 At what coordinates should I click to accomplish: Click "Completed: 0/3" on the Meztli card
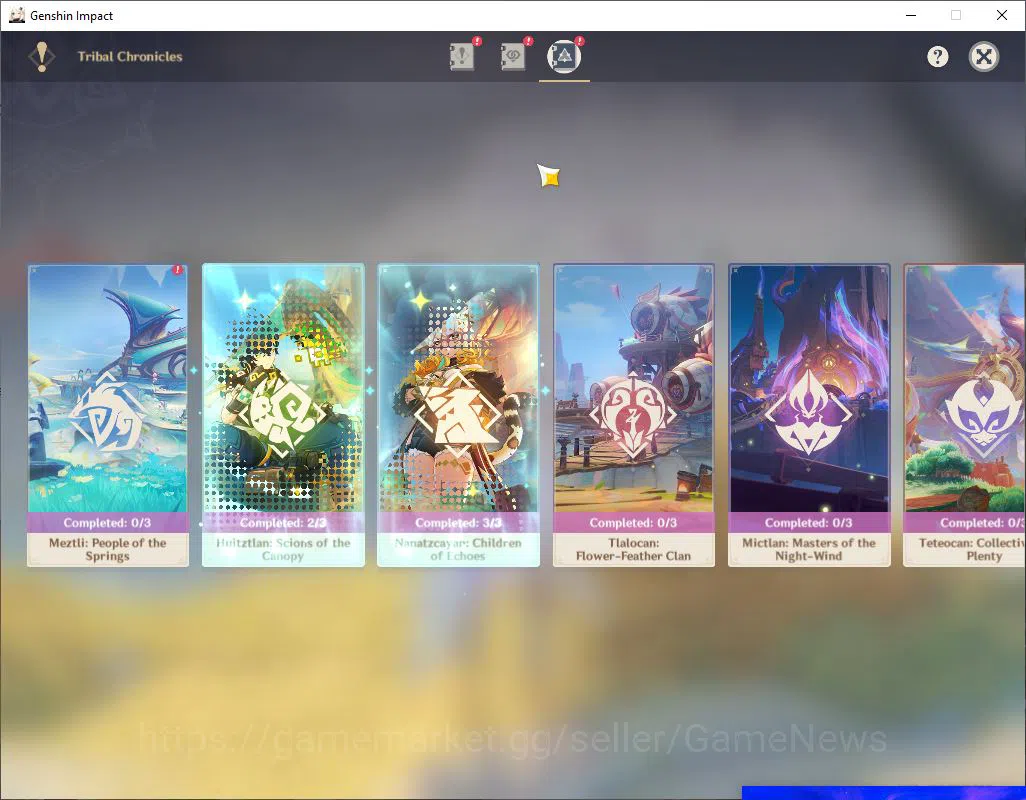(x=107, y=523)
